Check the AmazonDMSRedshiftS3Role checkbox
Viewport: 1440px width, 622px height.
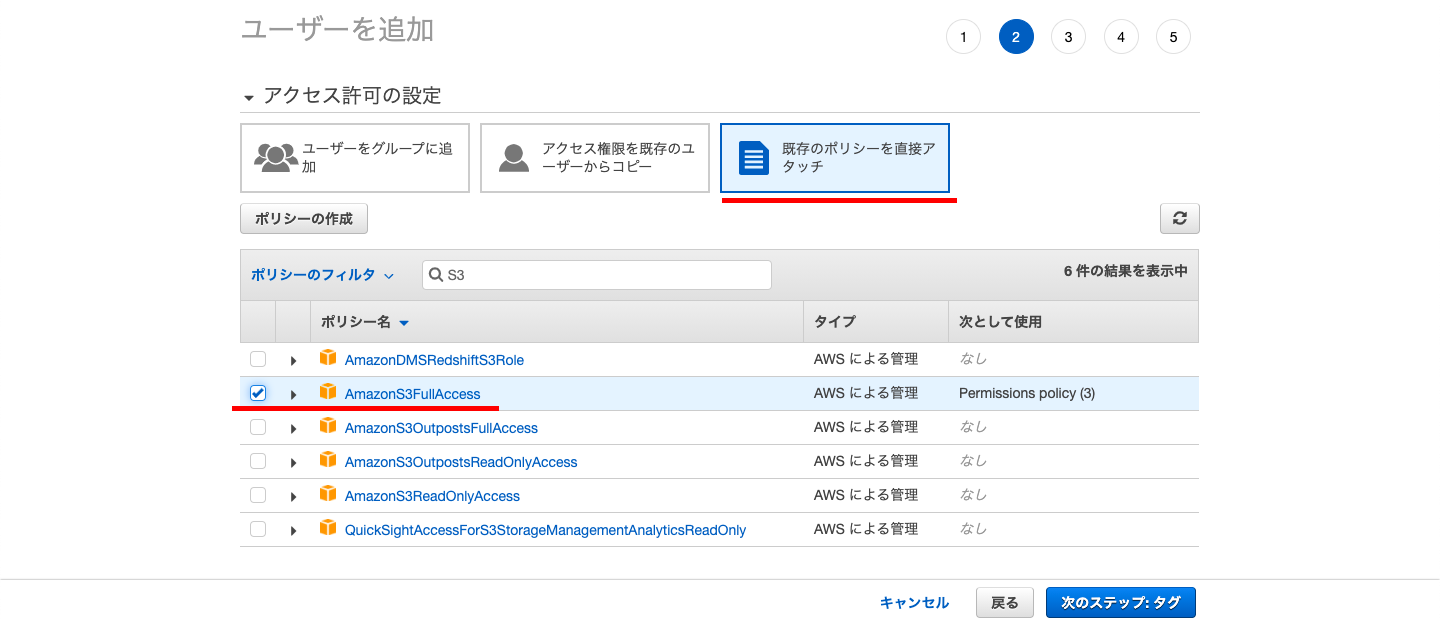(x=258, y=359)
